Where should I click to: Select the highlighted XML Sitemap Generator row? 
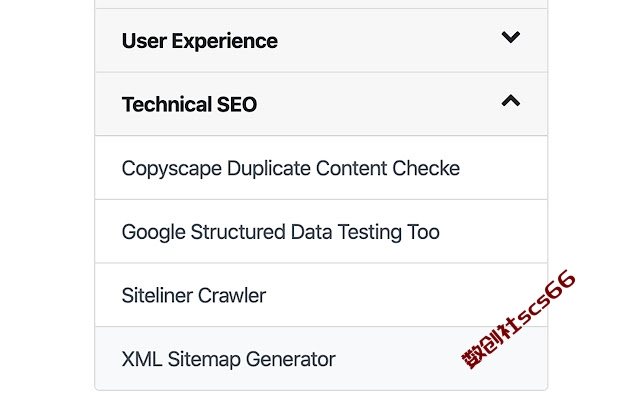tap(321, 358)
